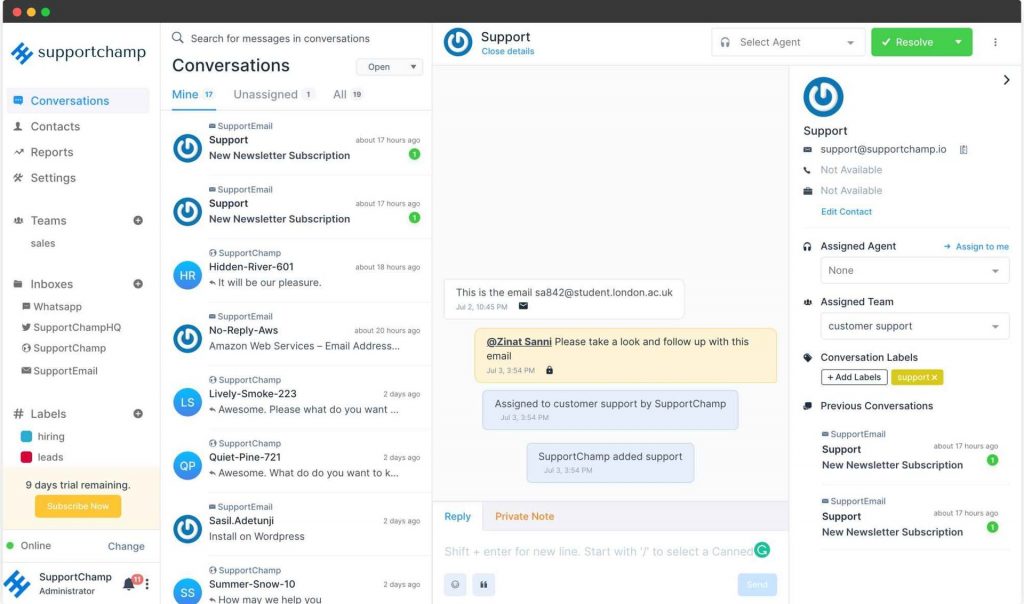Switch to the Mine conversations tab
The image size is (1024, 604).
[x=193, y=95]
